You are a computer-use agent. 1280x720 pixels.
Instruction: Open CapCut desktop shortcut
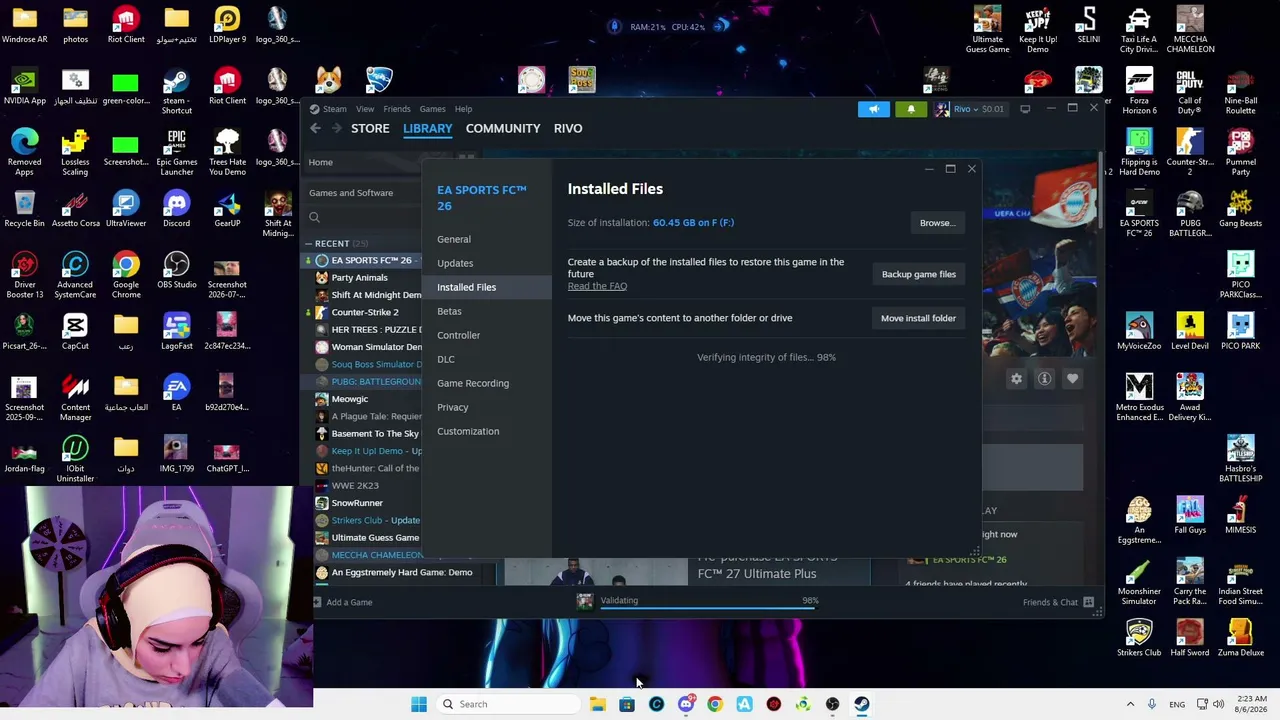tap(75, 332)
